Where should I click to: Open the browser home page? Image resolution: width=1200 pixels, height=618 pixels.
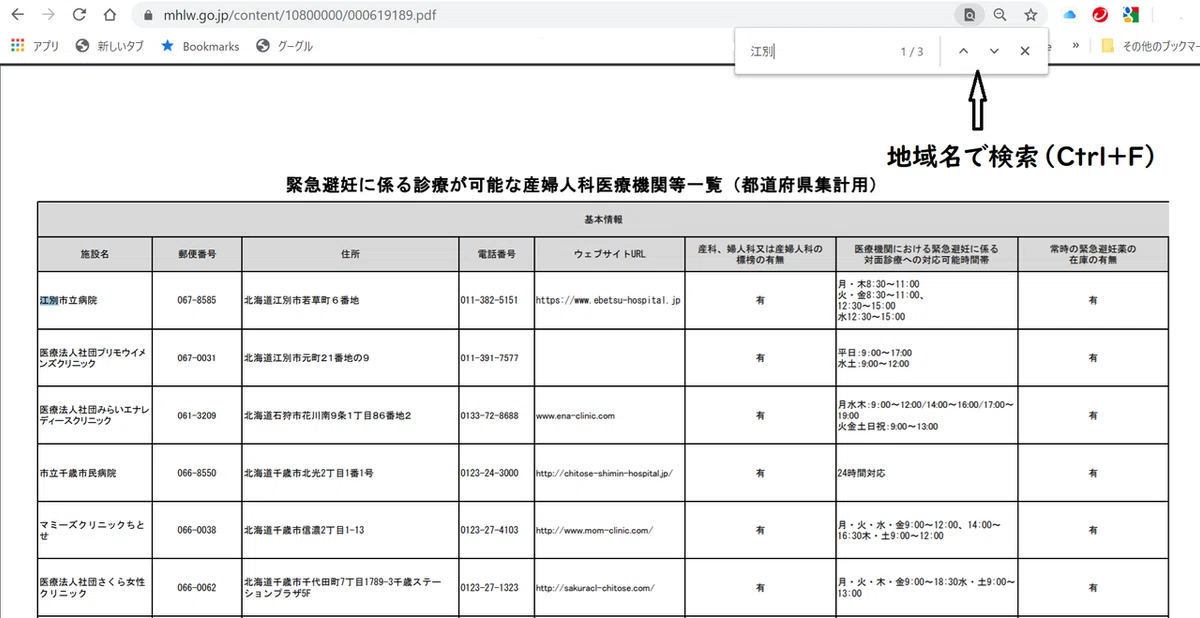tap(110, 15)
